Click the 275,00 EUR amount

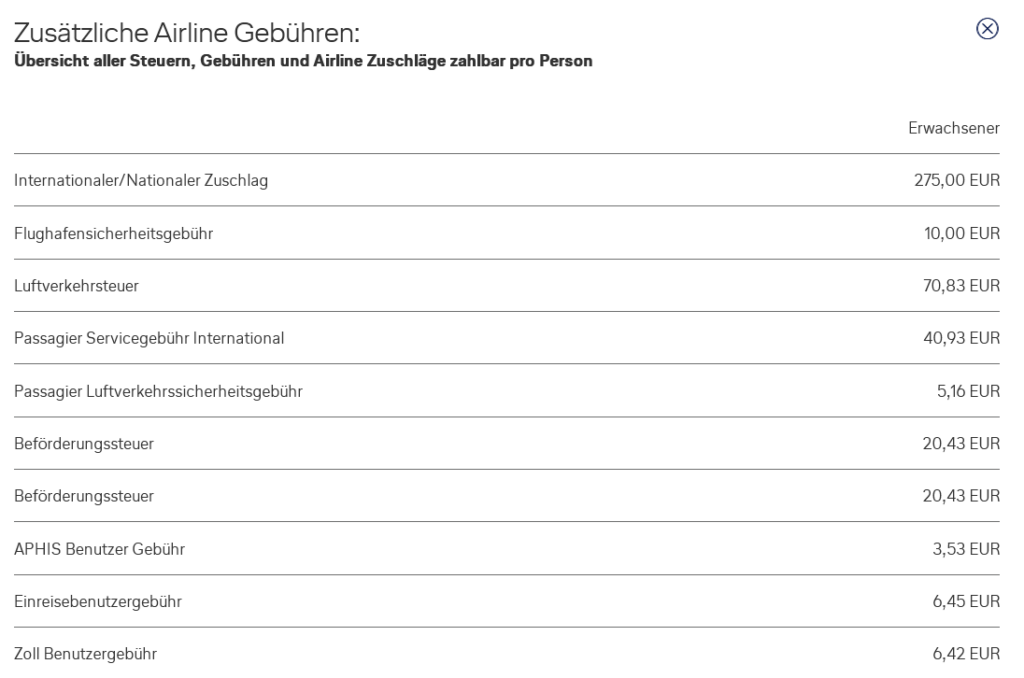coord(956,181)
